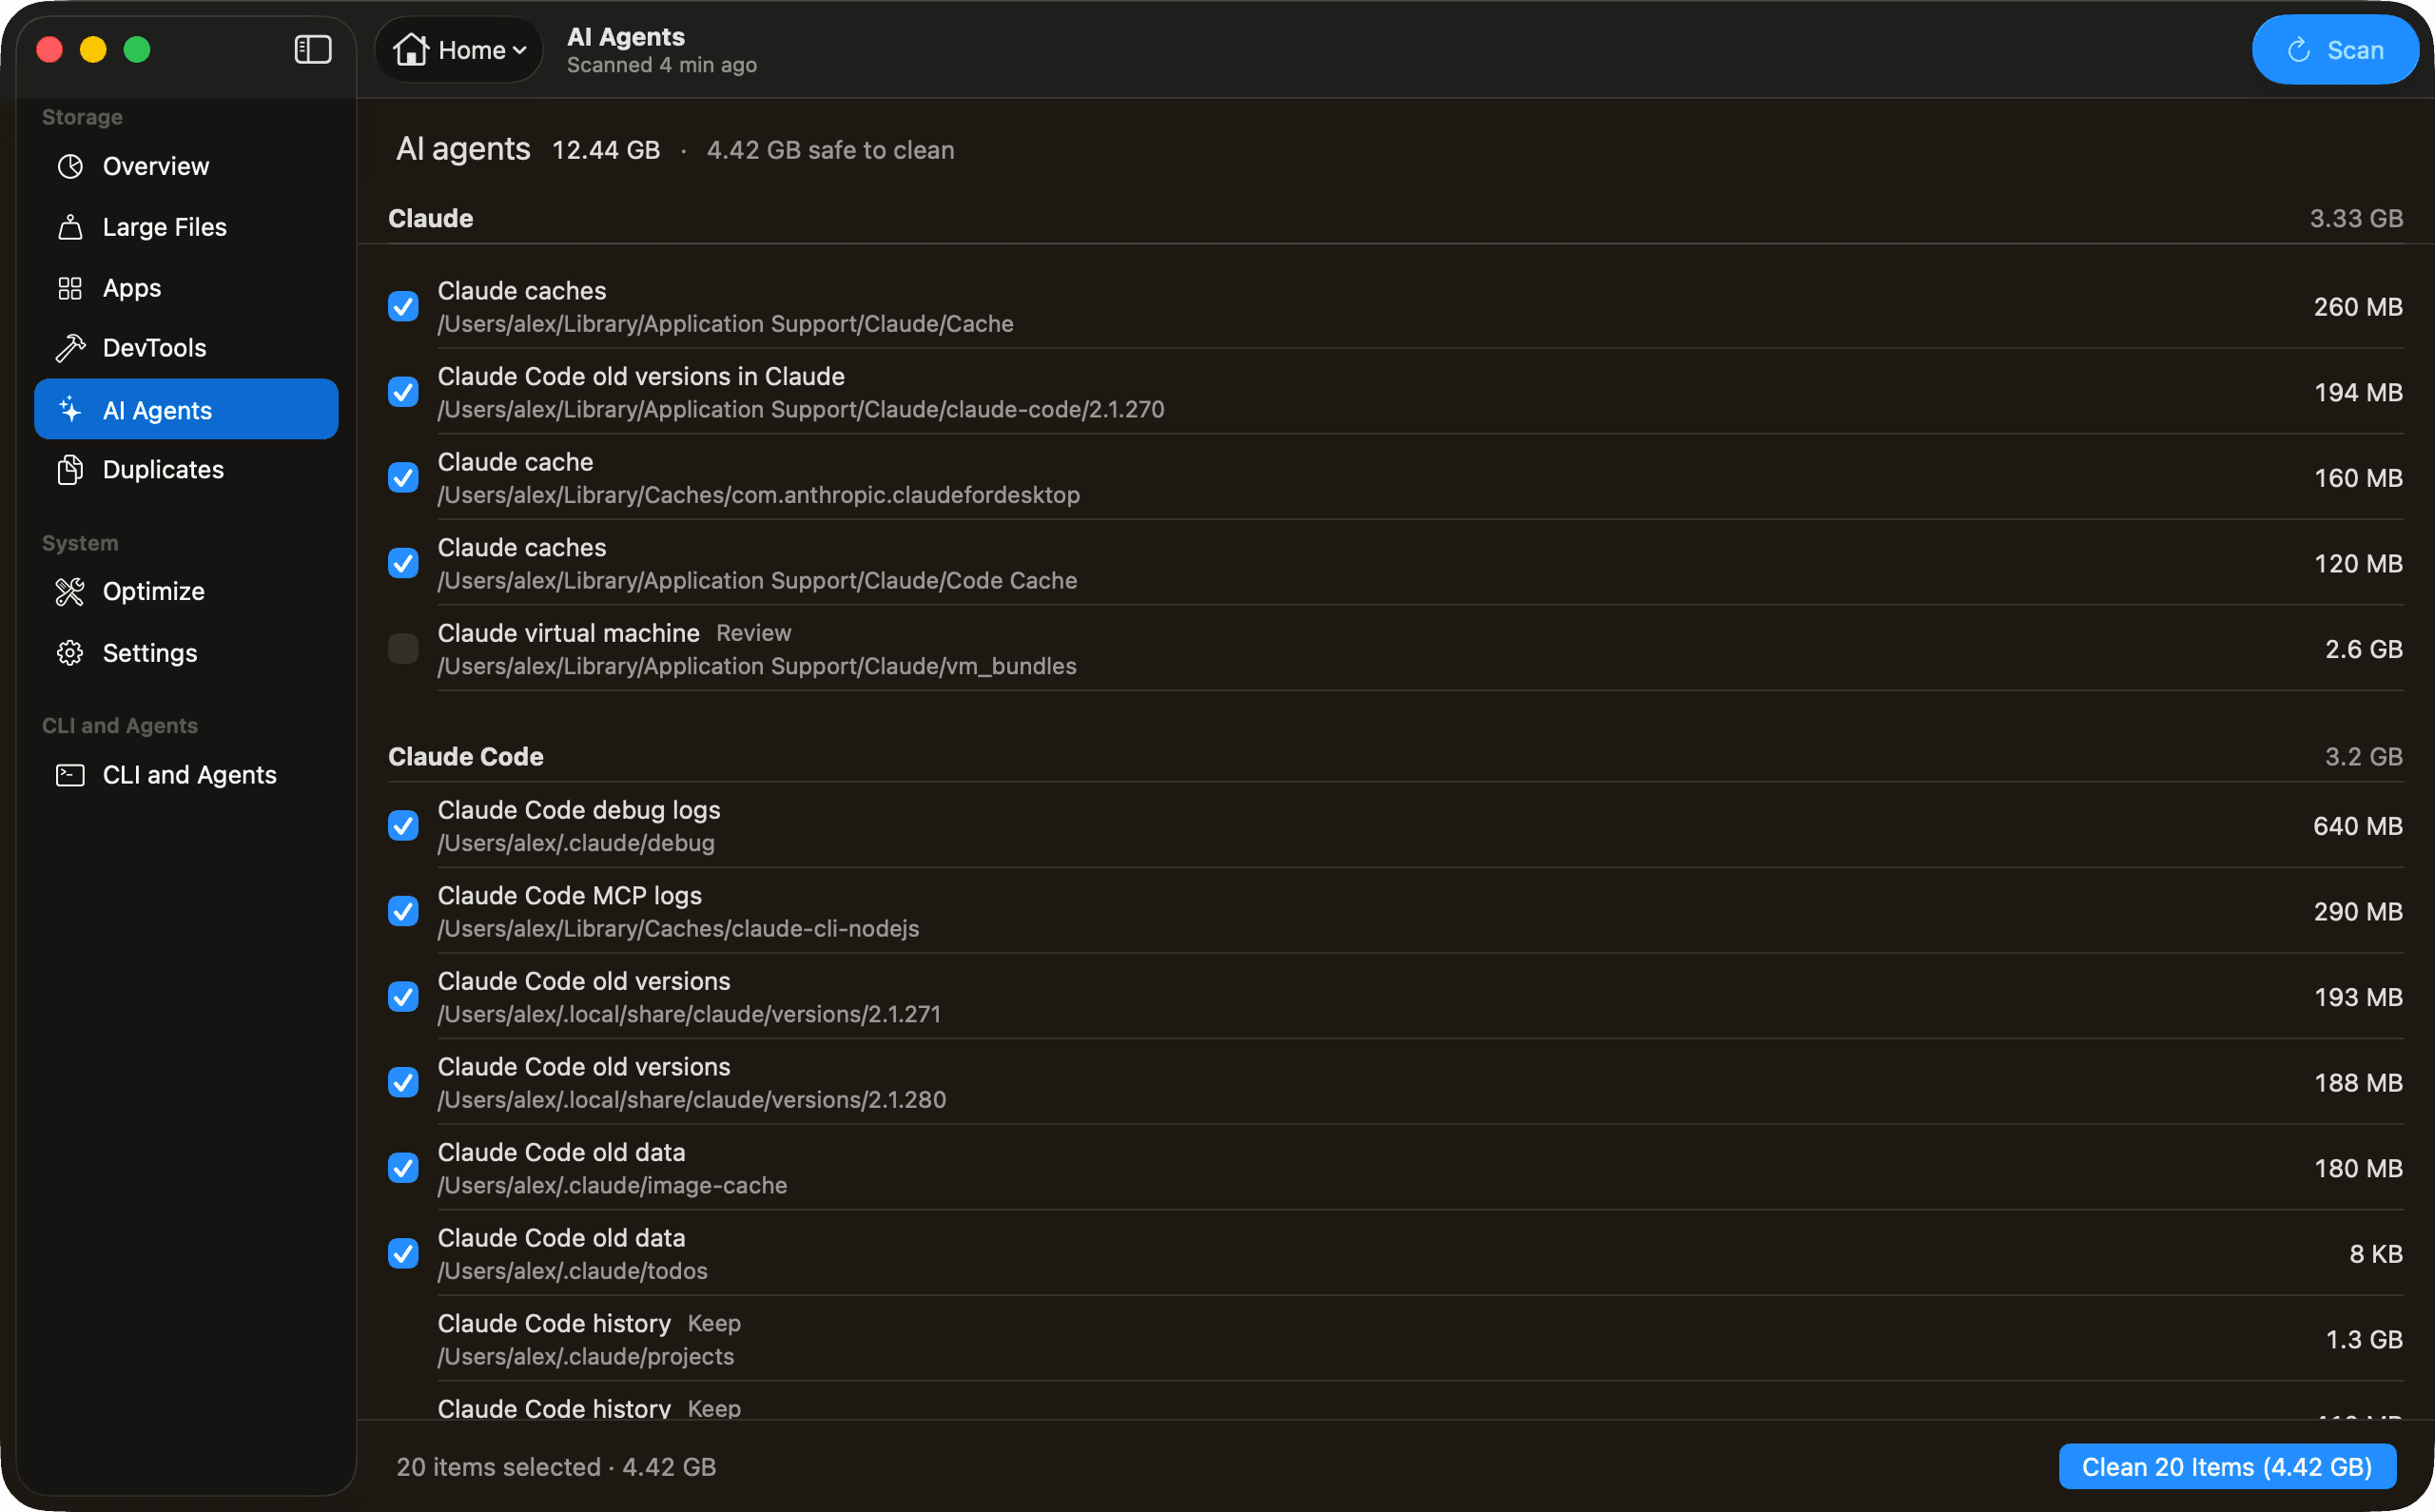Click the refresh arrow icon in Scan
The image size is (2435, 1512).
(2299, 50)
